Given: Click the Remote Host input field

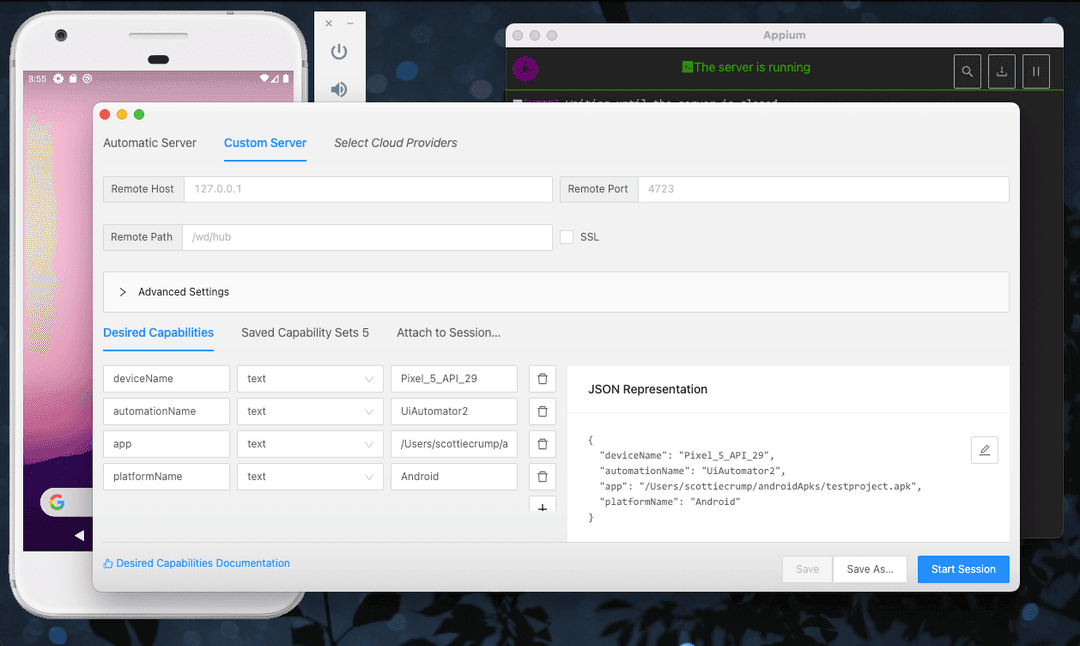Looking at the screenshot, I should point(367,189).
